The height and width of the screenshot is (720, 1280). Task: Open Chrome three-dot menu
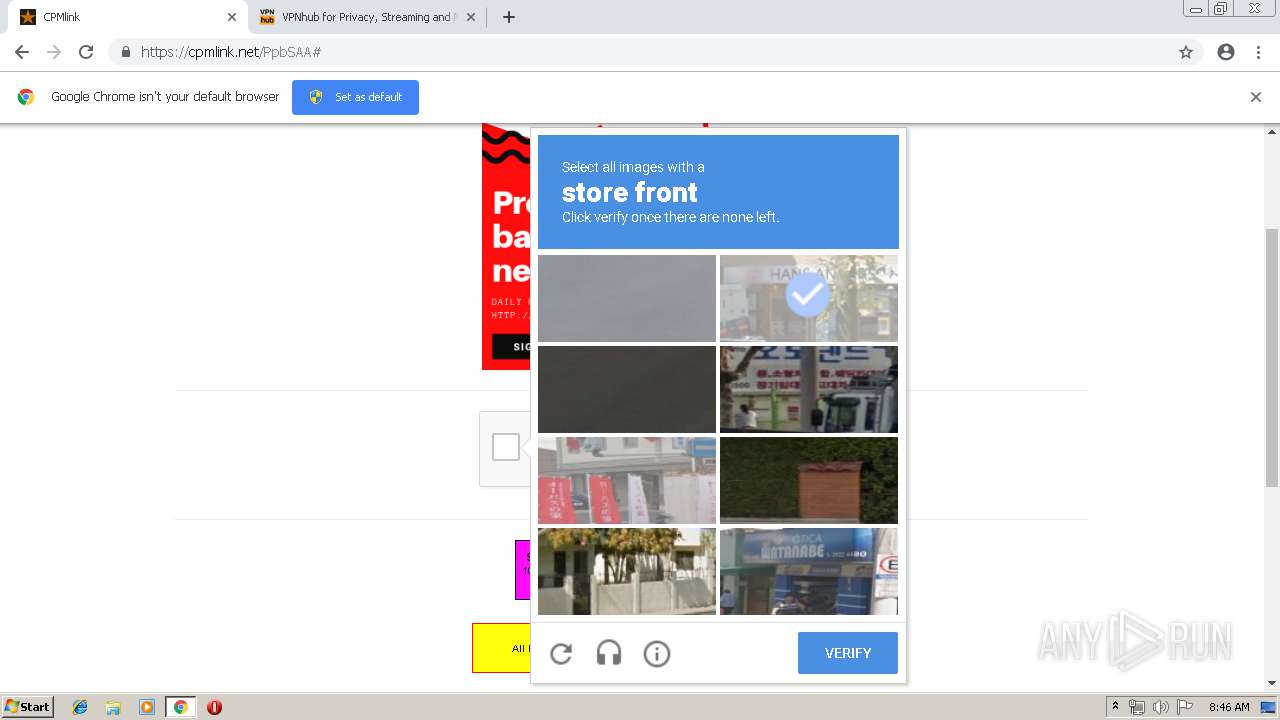pos(1258,52)
